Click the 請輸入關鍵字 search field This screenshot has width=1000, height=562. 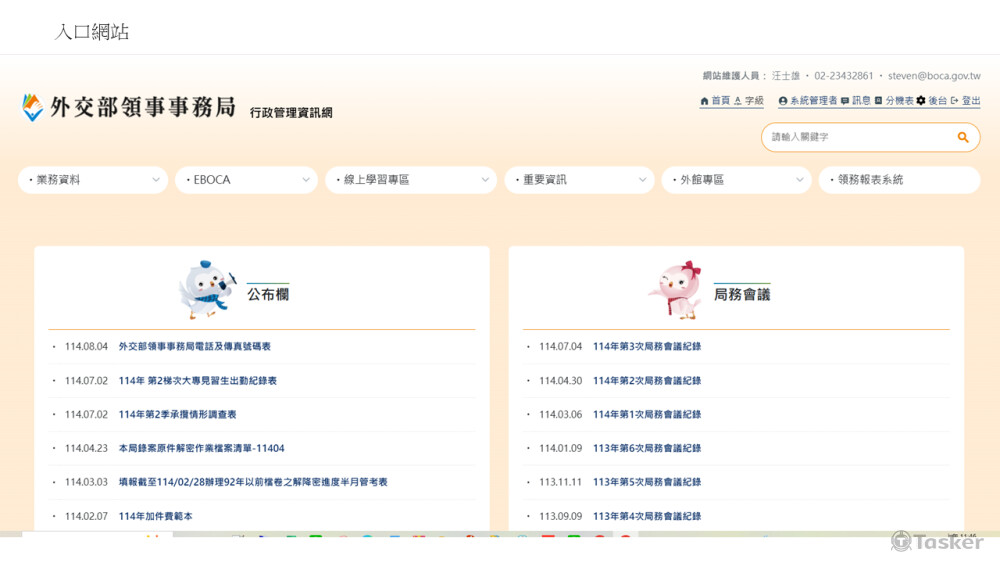(855, 137)
